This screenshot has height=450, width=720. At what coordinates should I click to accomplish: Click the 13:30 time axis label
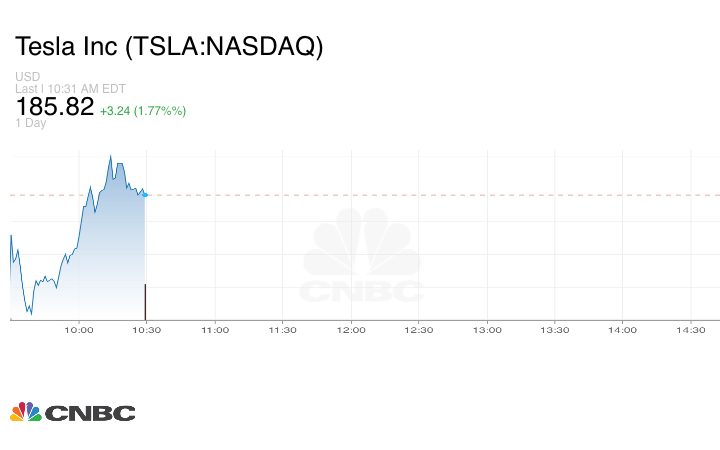click(554, 330)
